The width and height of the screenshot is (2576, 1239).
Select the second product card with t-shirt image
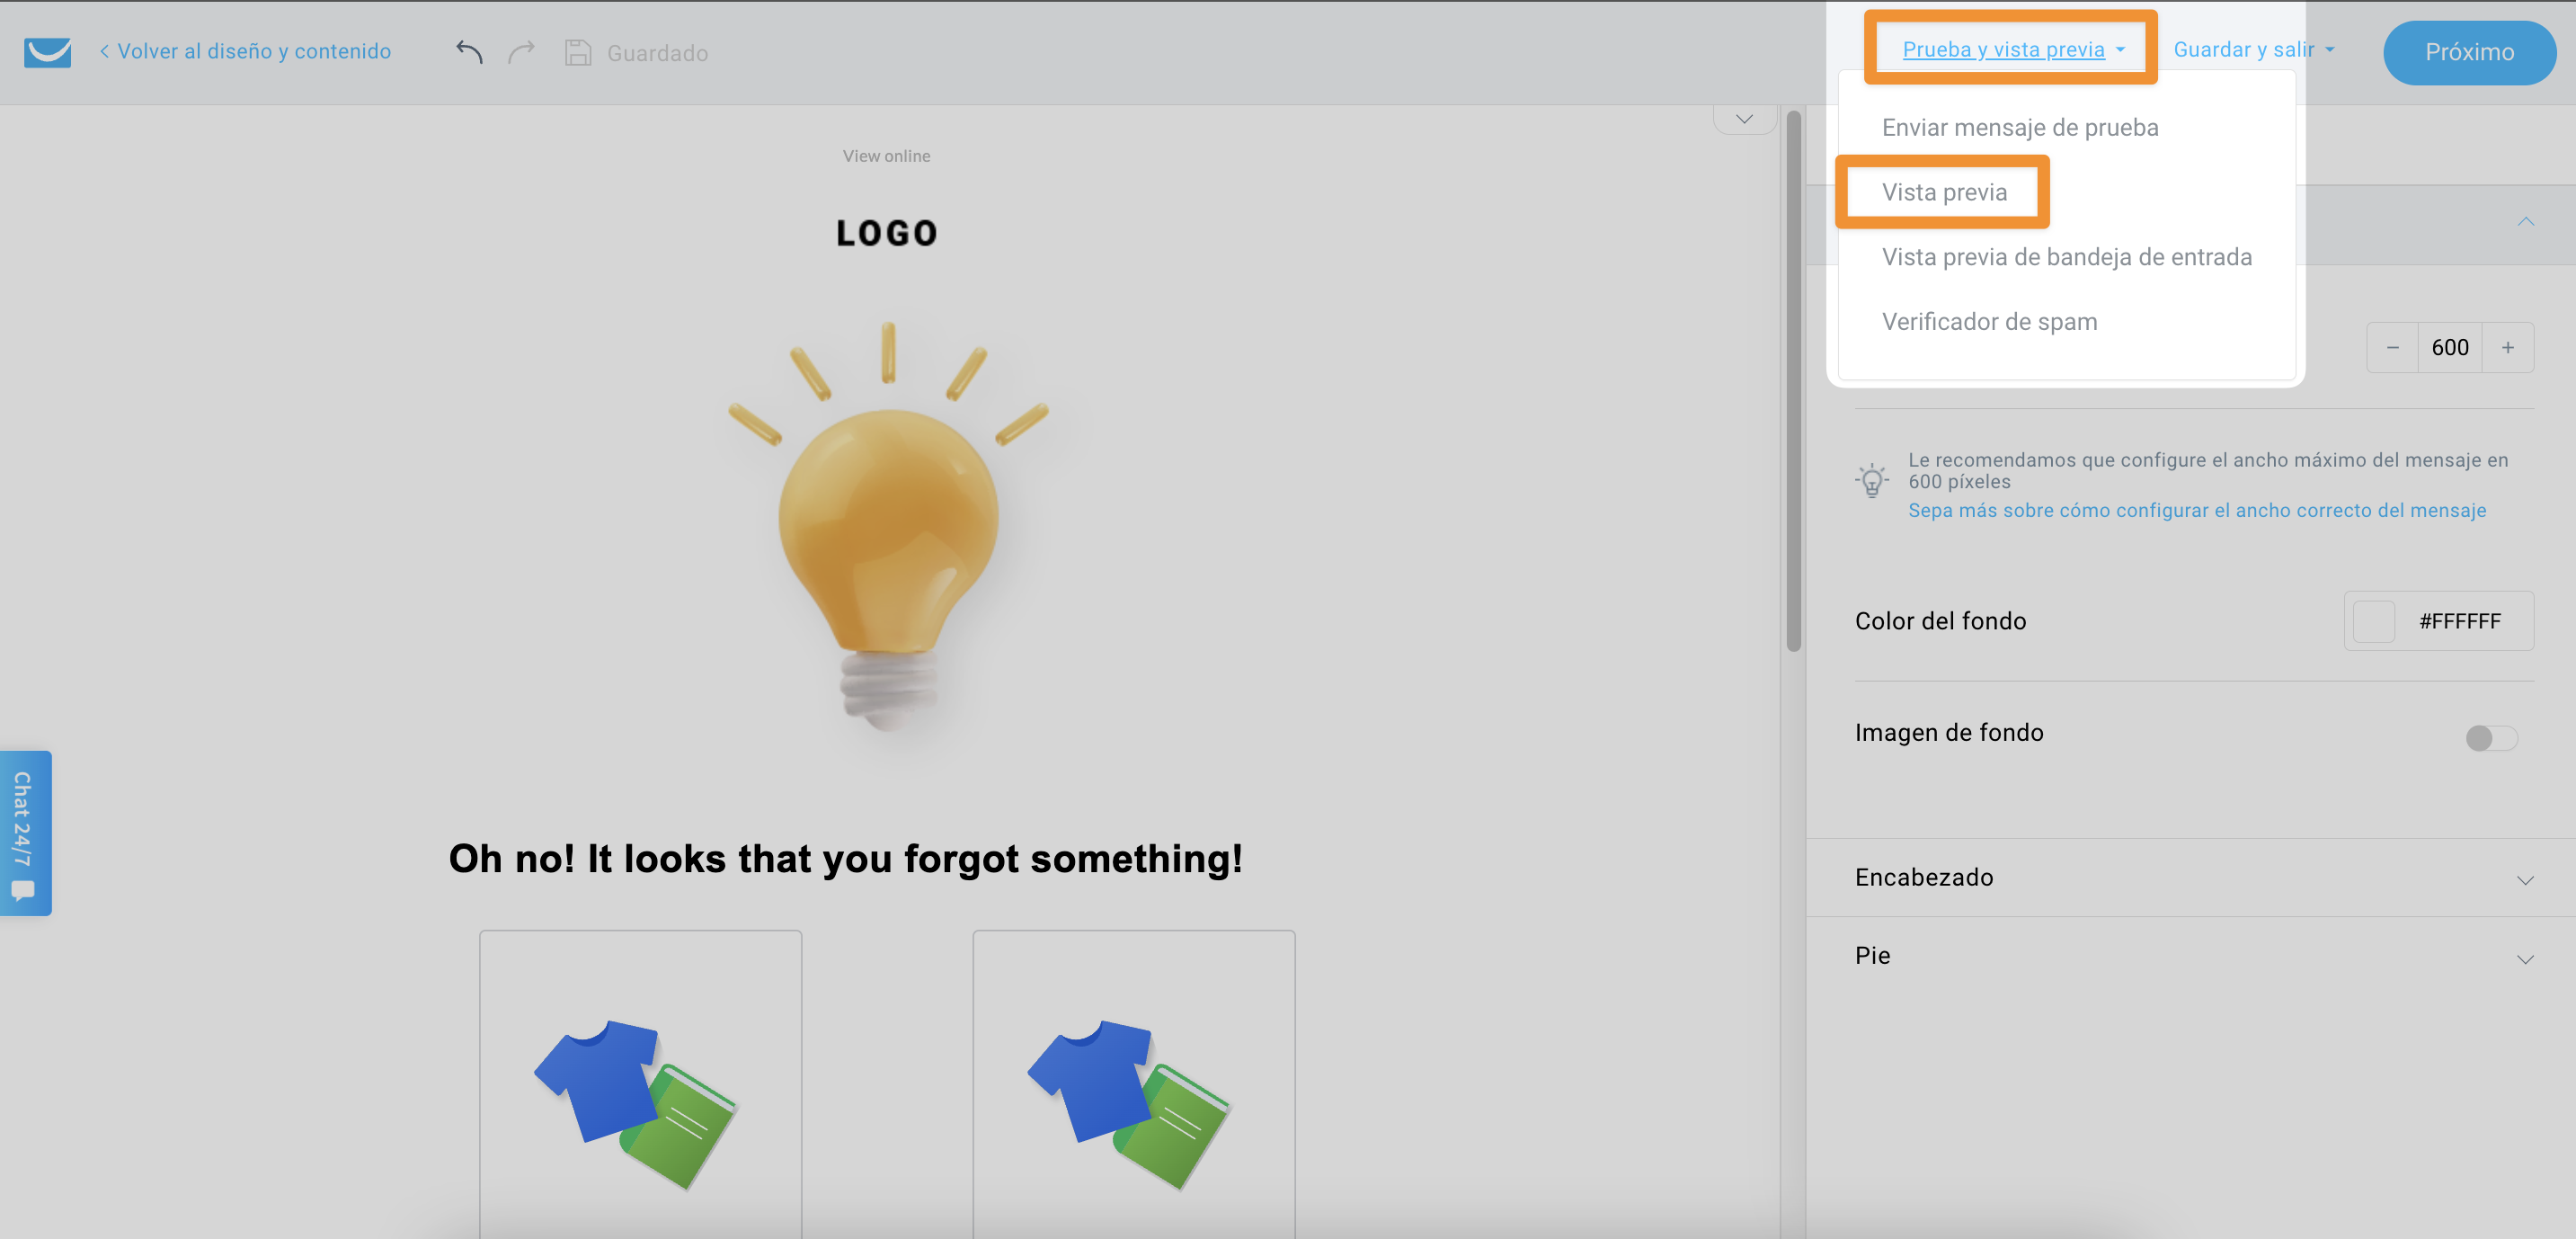coord(1134,1085)
